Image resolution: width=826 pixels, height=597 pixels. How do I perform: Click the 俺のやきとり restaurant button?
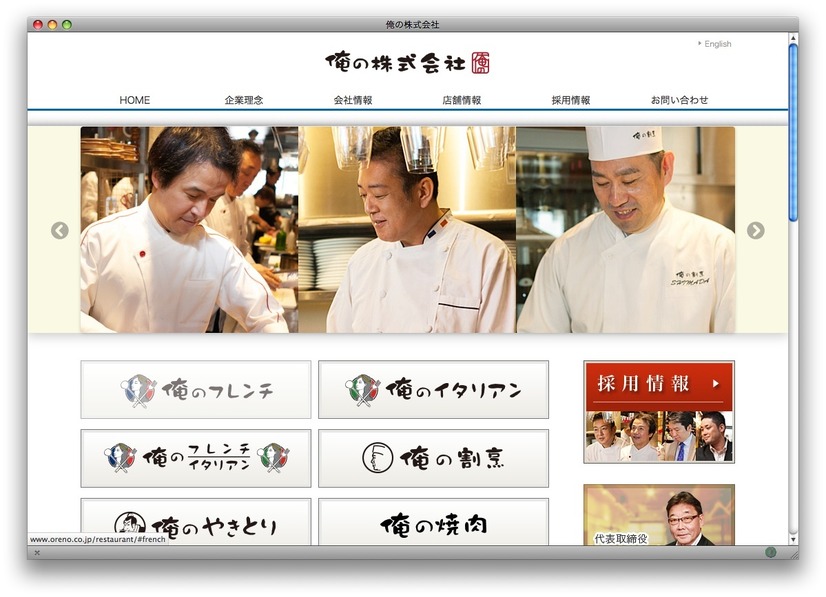click(x=196, y=522)
